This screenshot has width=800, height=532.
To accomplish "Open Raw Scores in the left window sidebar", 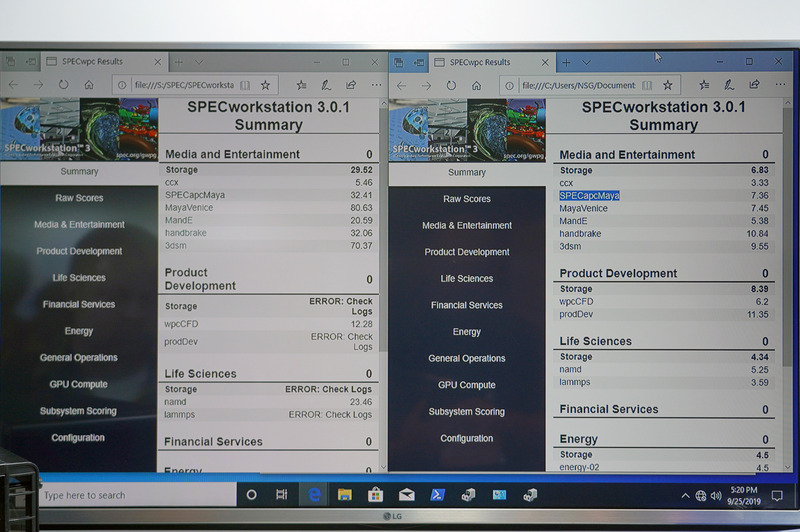I will (x=79, y=198).
